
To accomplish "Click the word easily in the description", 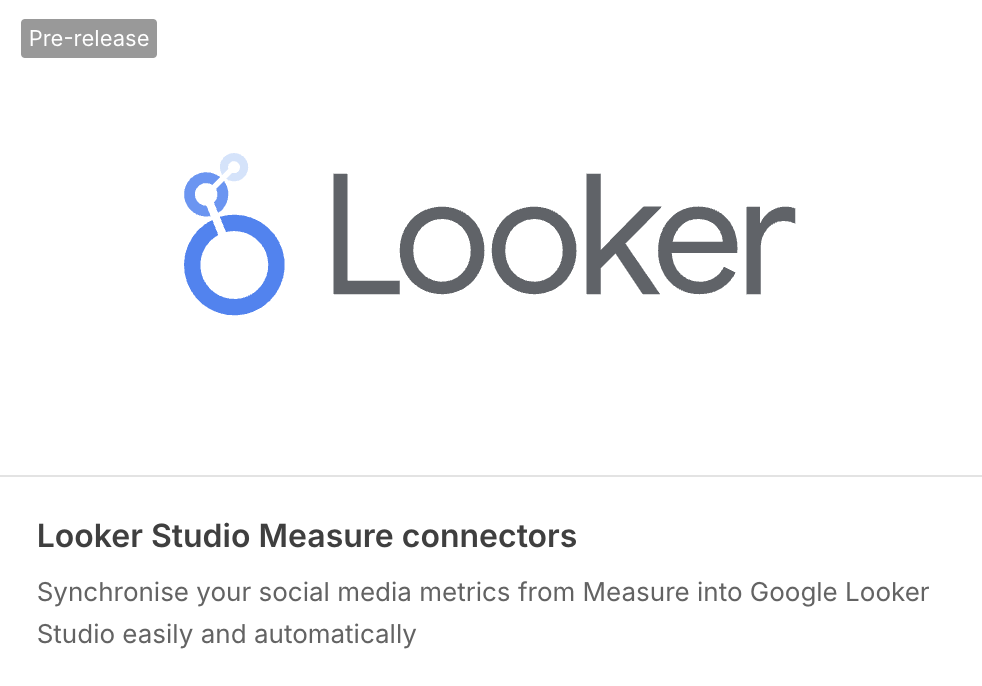I will coord(158,635).
